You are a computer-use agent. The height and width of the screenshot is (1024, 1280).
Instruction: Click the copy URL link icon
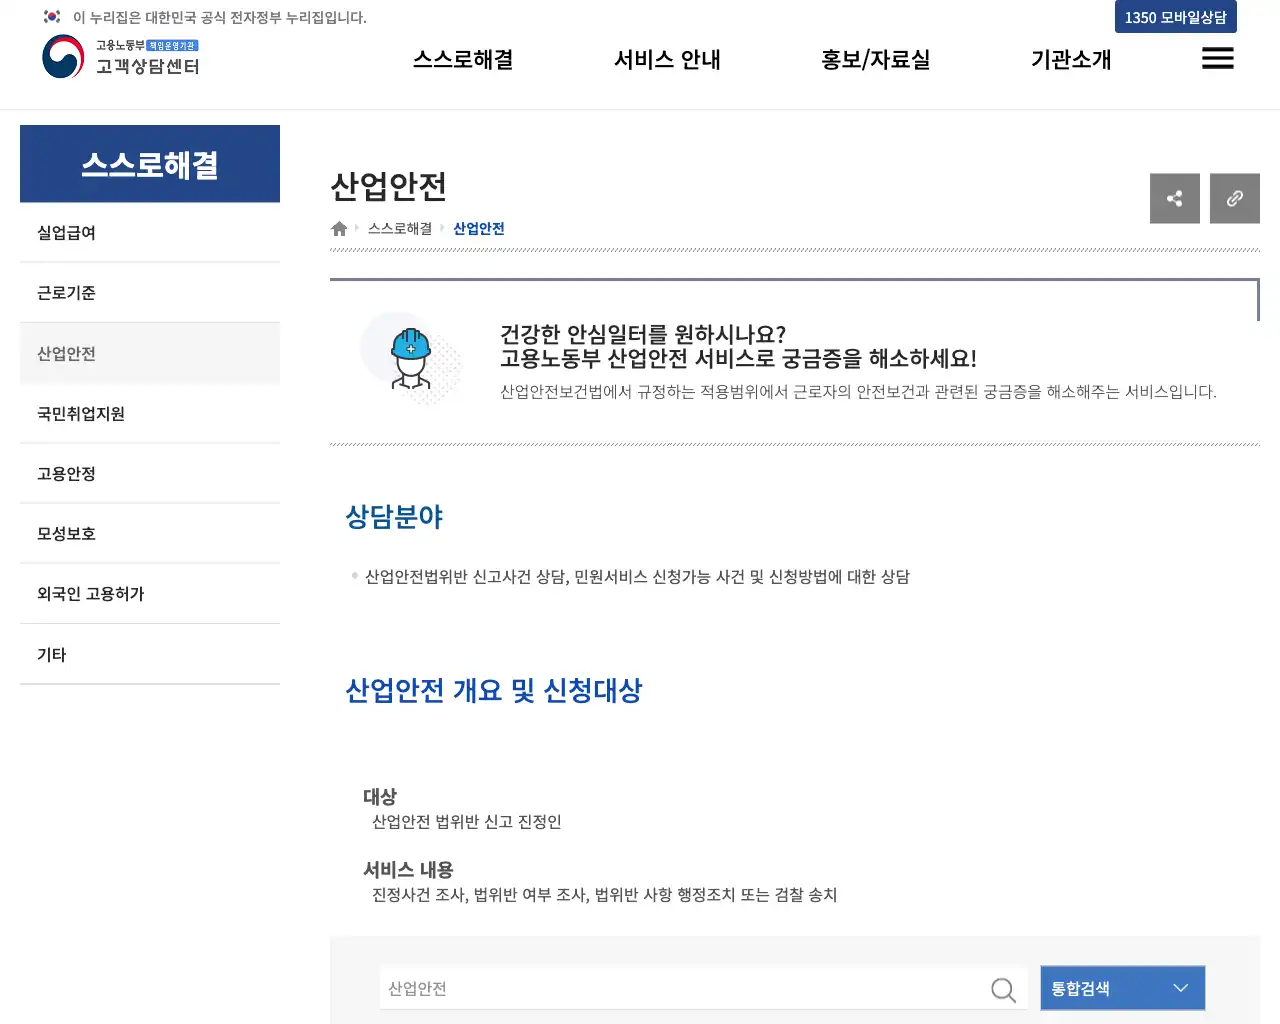coord(1234,198)
